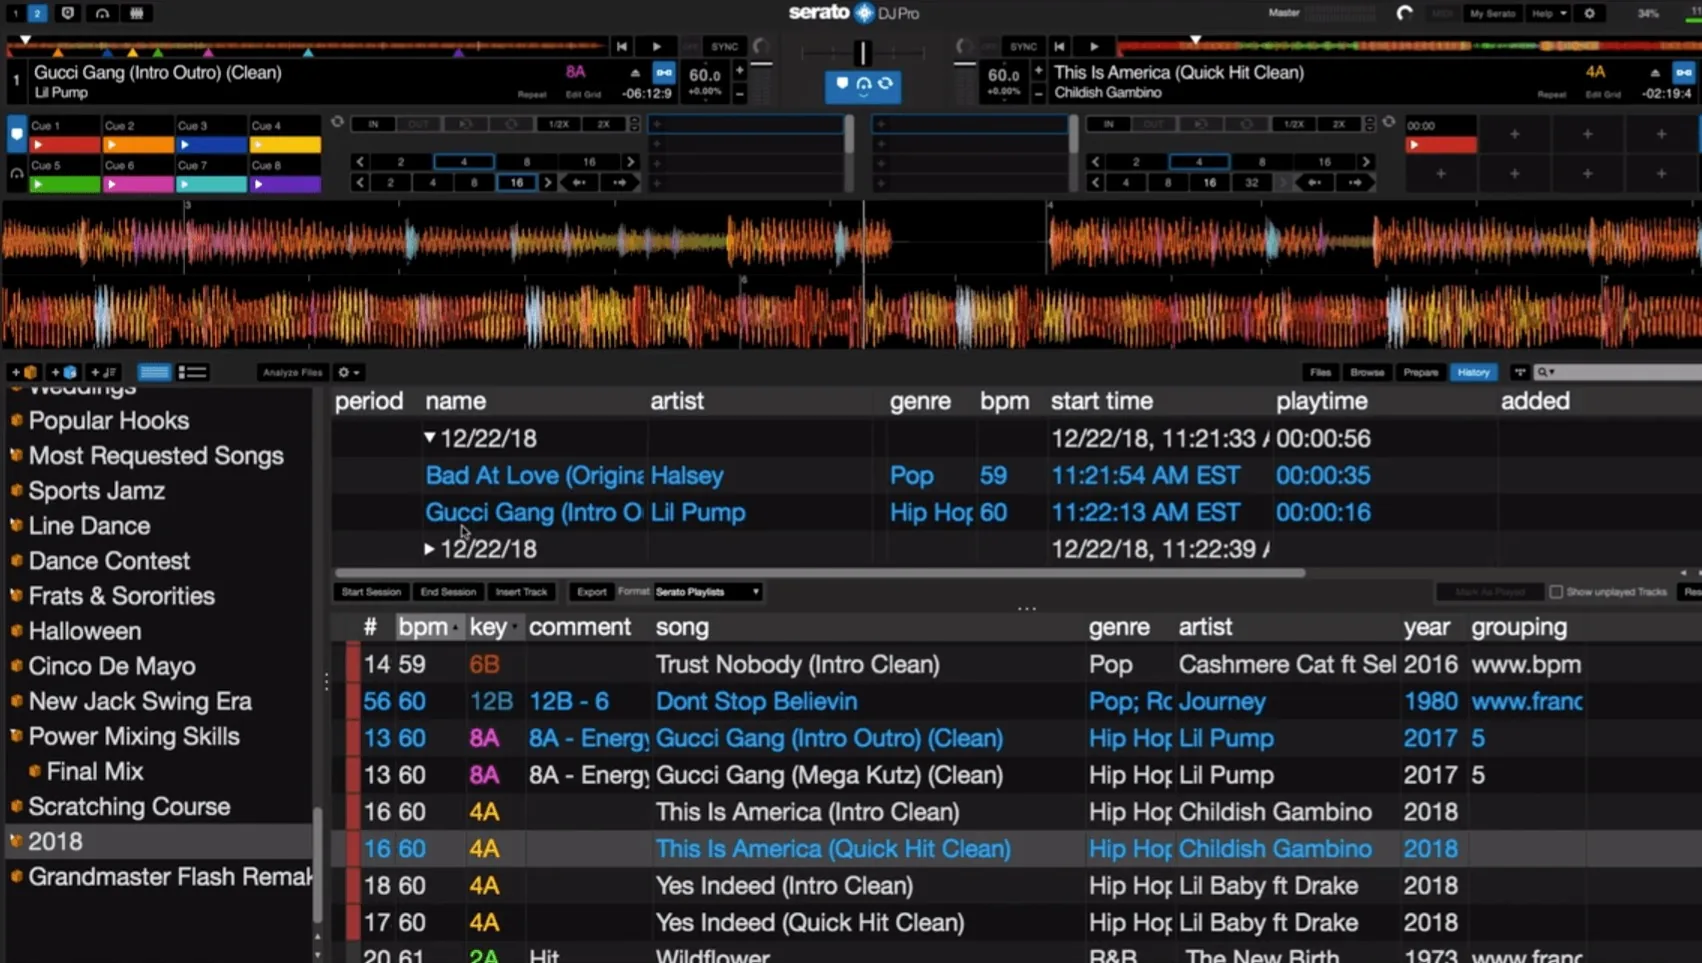The width and height of the screenshot is (1702, 963).
Task: Toggle keylock on deck 1
Action: (x=664, y=73)
